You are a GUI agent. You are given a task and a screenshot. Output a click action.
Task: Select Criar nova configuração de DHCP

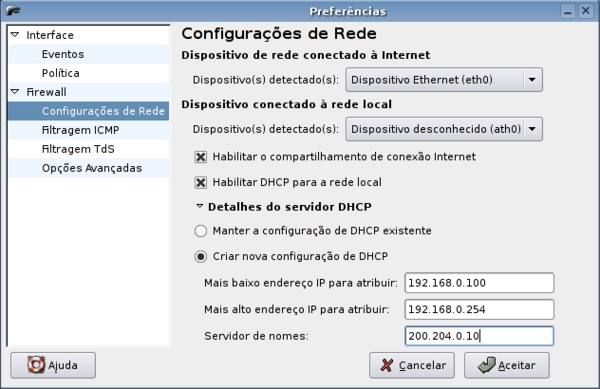coord(201,257)
